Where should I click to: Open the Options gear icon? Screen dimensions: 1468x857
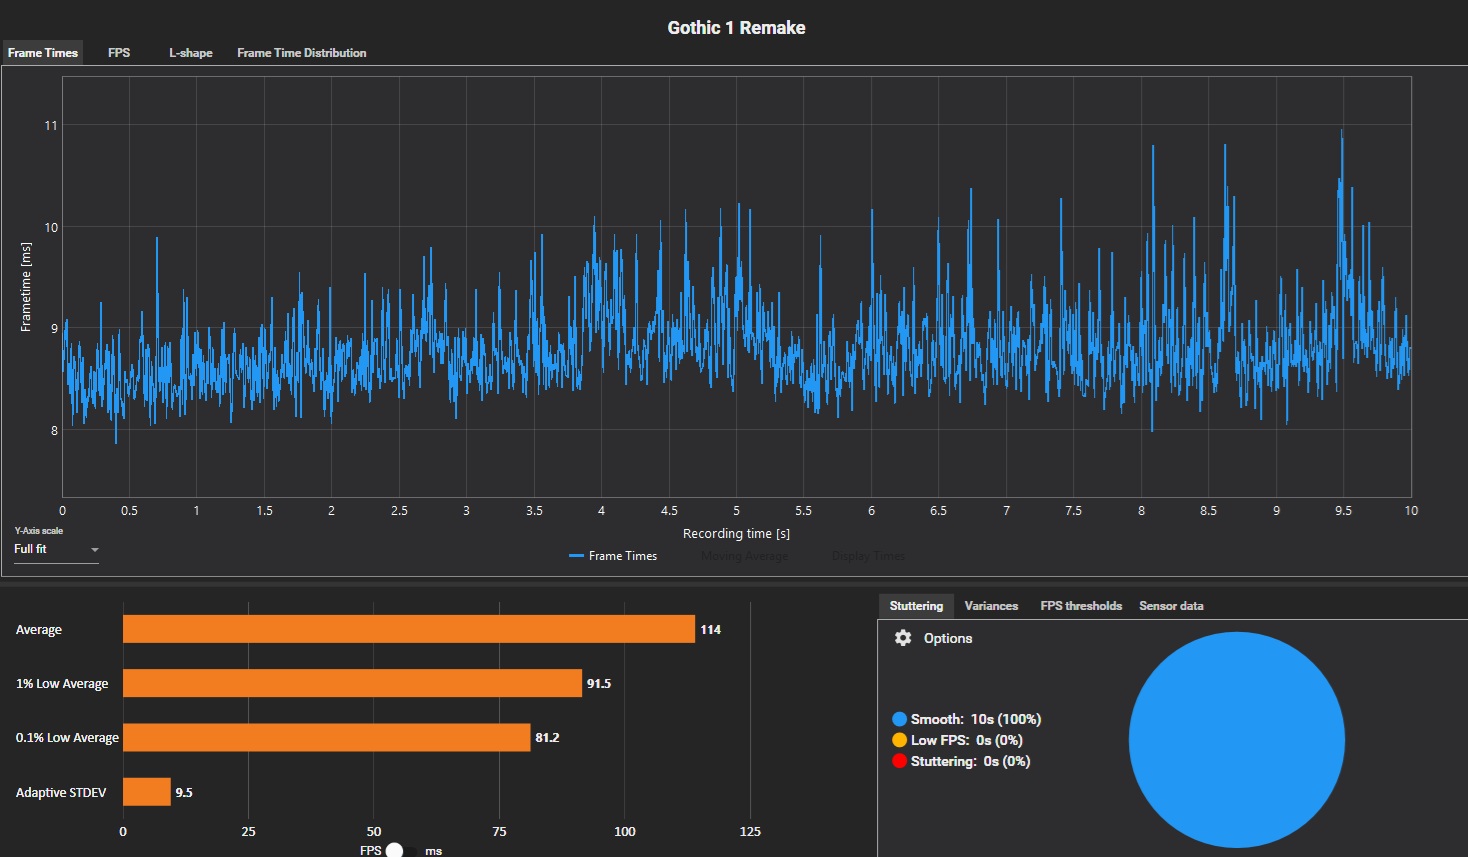point(903,638)
